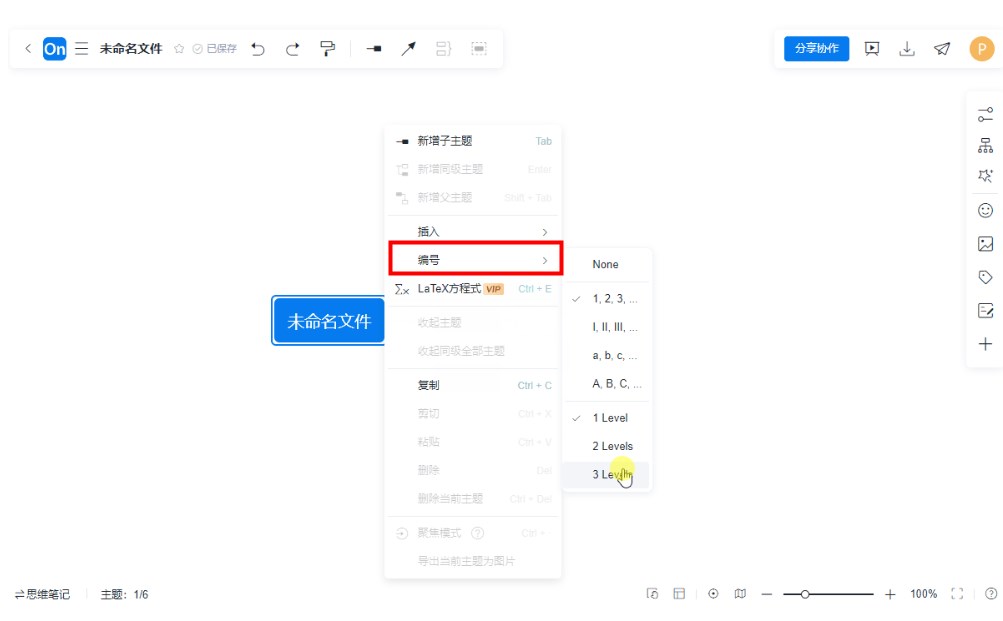Open the tag label panel icon
The width and height of the screenshot is (1003, 621).
pyautogui.click(x=985, y=277)
